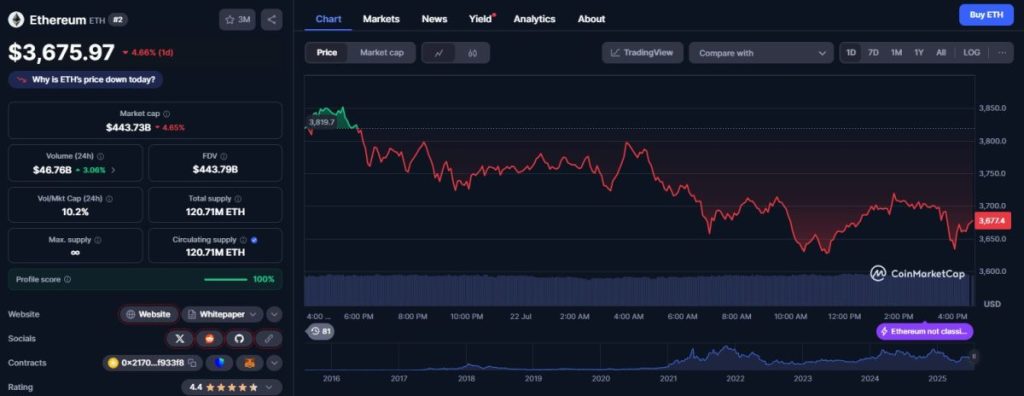Click the FDV value $443.79B

(x=216, y=170)
